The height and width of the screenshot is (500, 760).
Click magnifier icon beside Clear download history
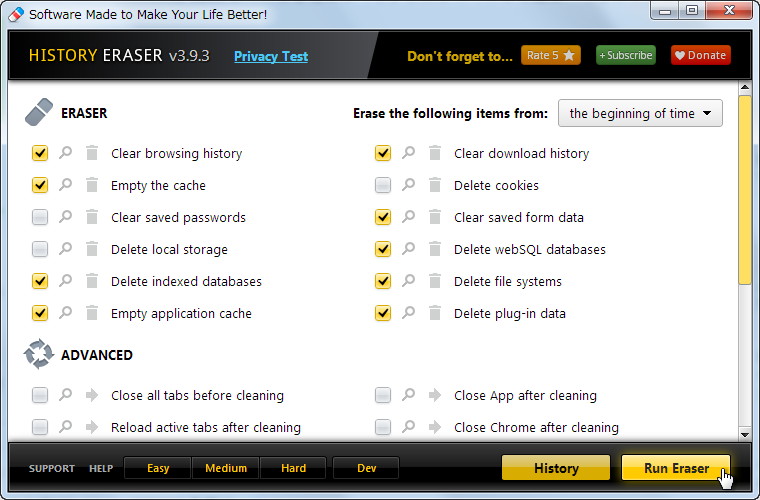pyautogui.click(x=409, y=153)
